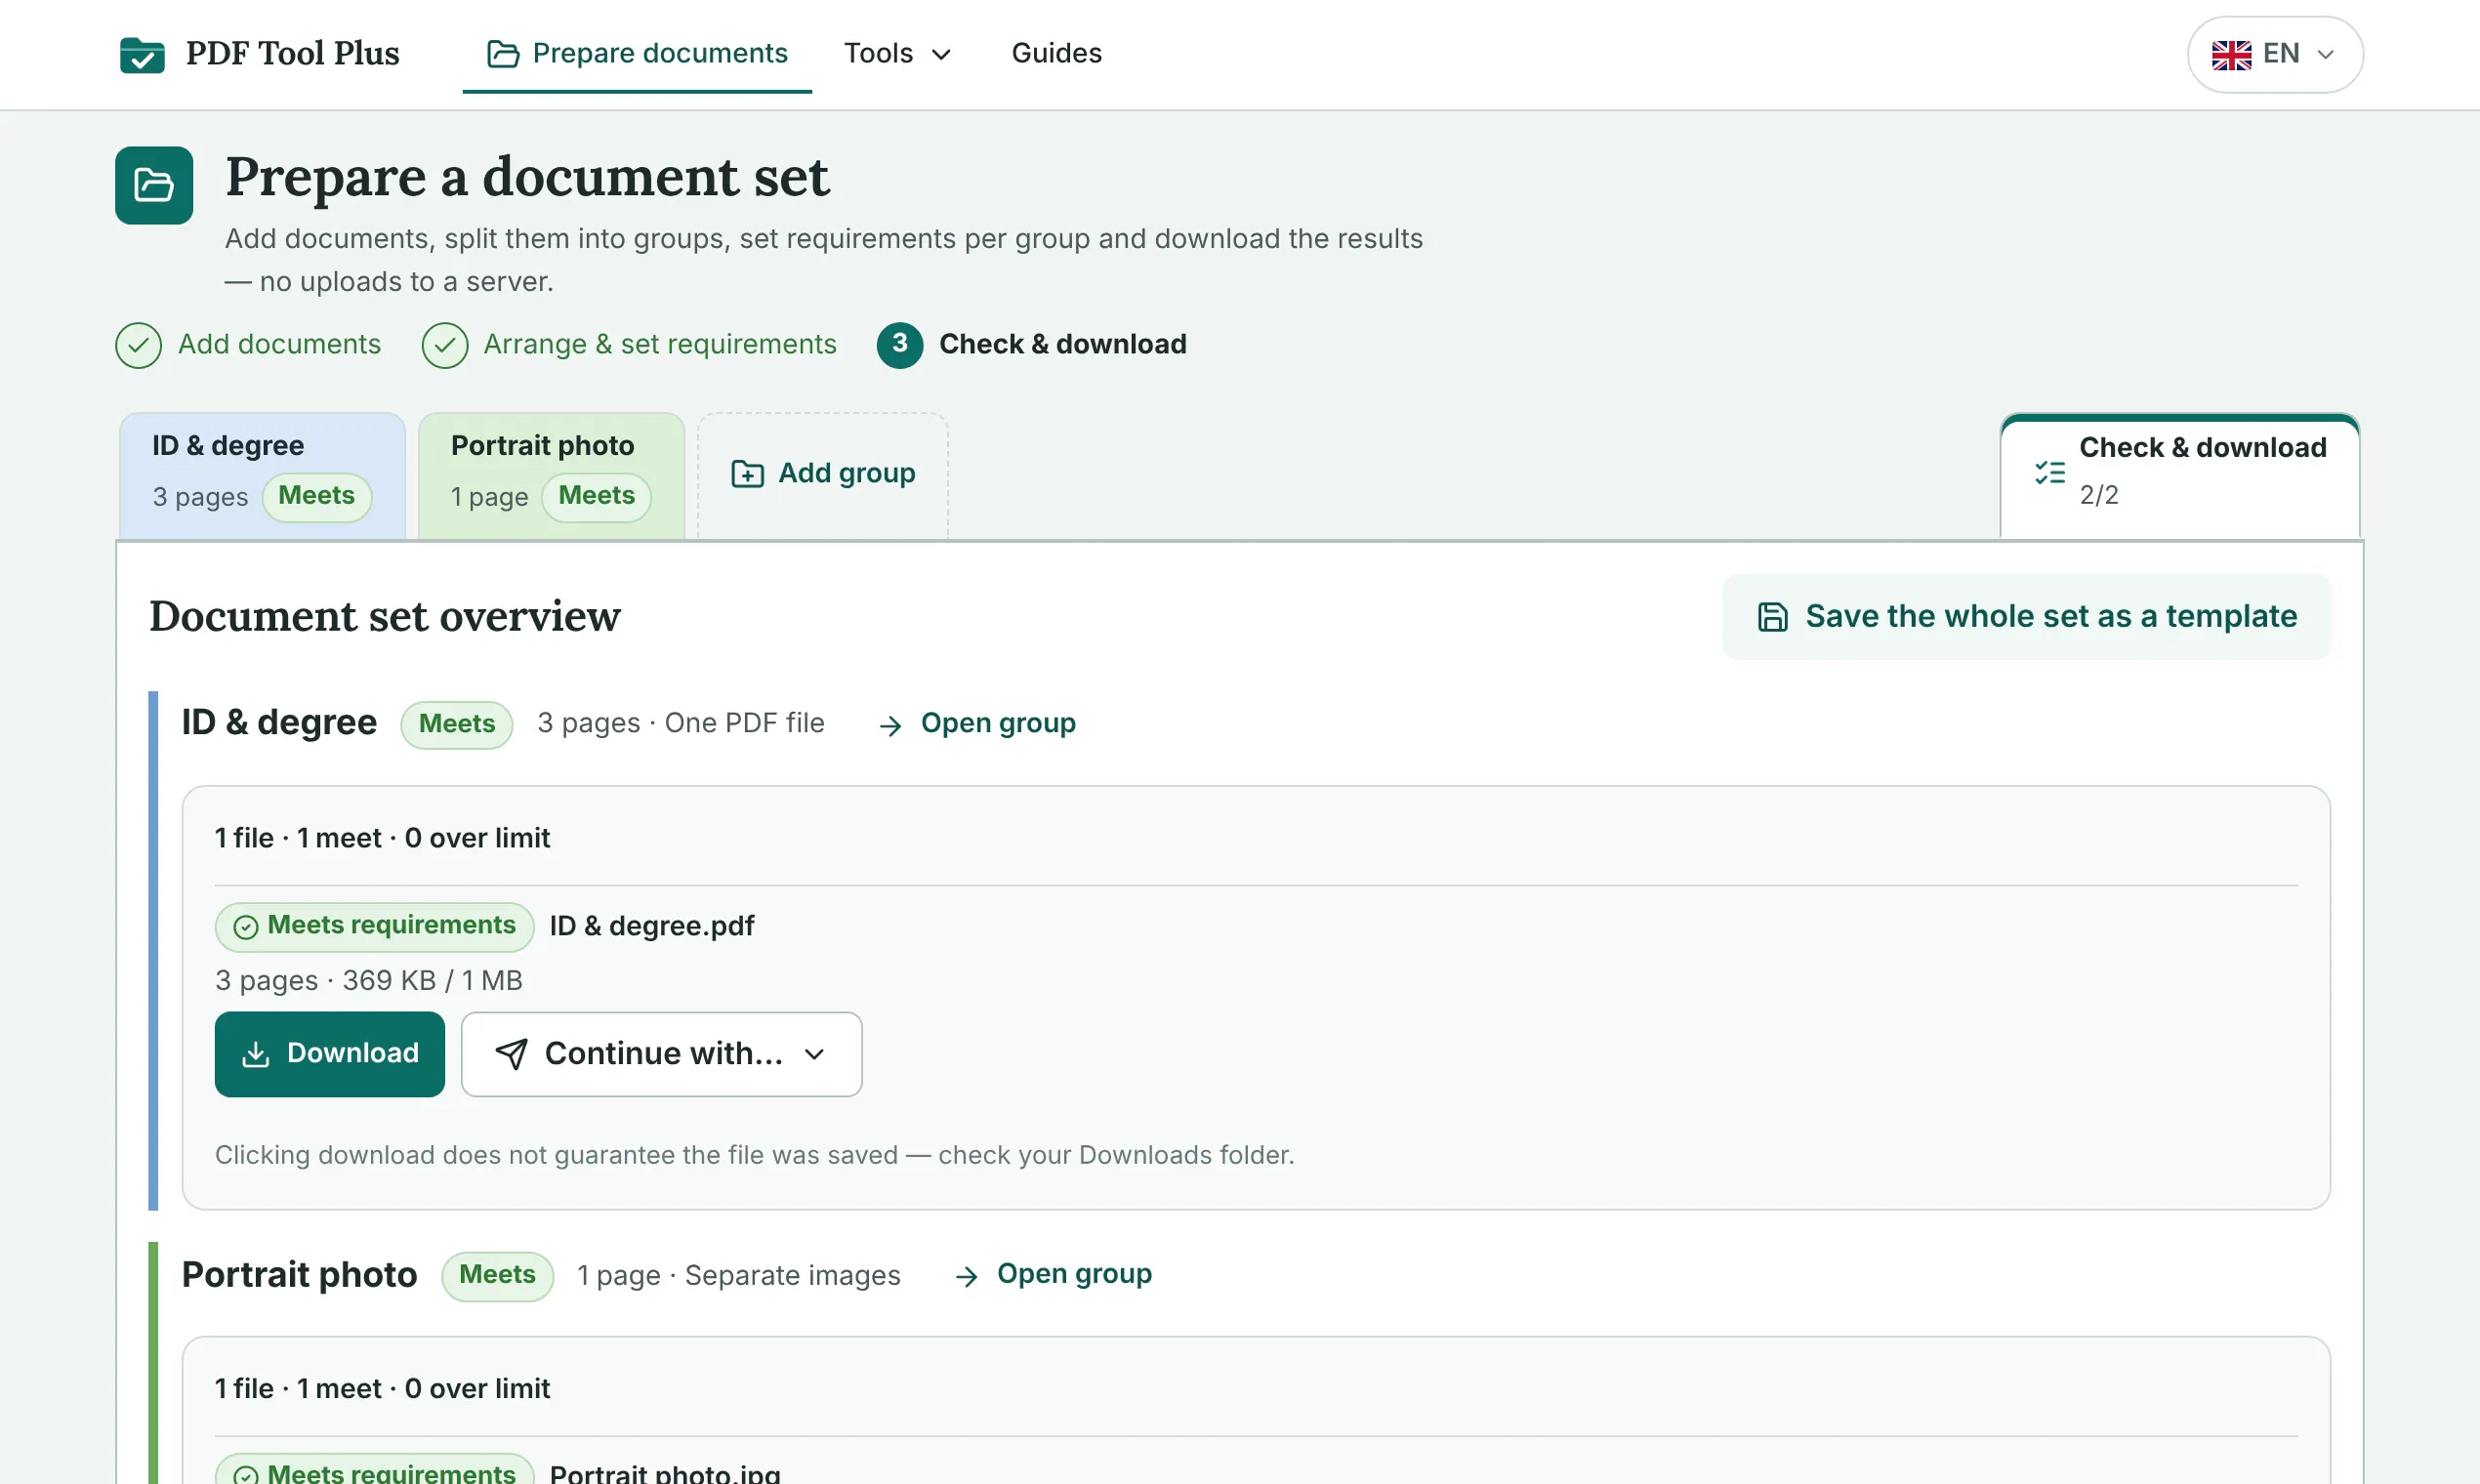Click the '3 pages · One PDF file' text
The image size is (2480, 1484).
click(x=681, y=723)
